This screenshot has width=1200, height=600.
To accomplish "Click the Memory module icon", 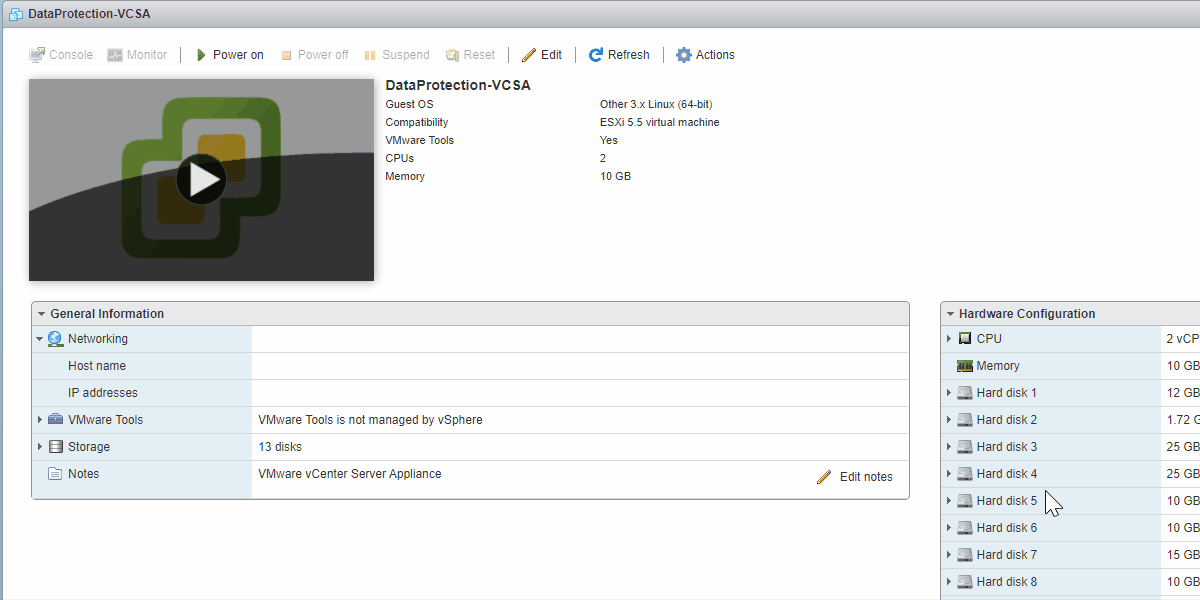I will [x=965, y=366].
